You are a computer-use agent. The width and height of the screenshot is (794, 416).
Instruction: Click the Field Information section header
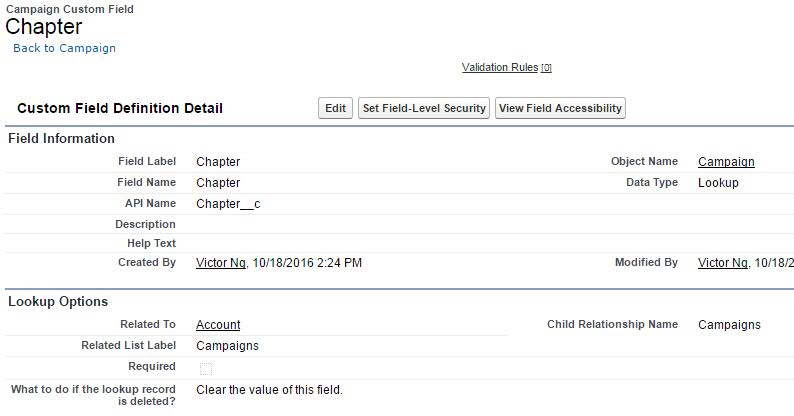(x=61, y=139)
